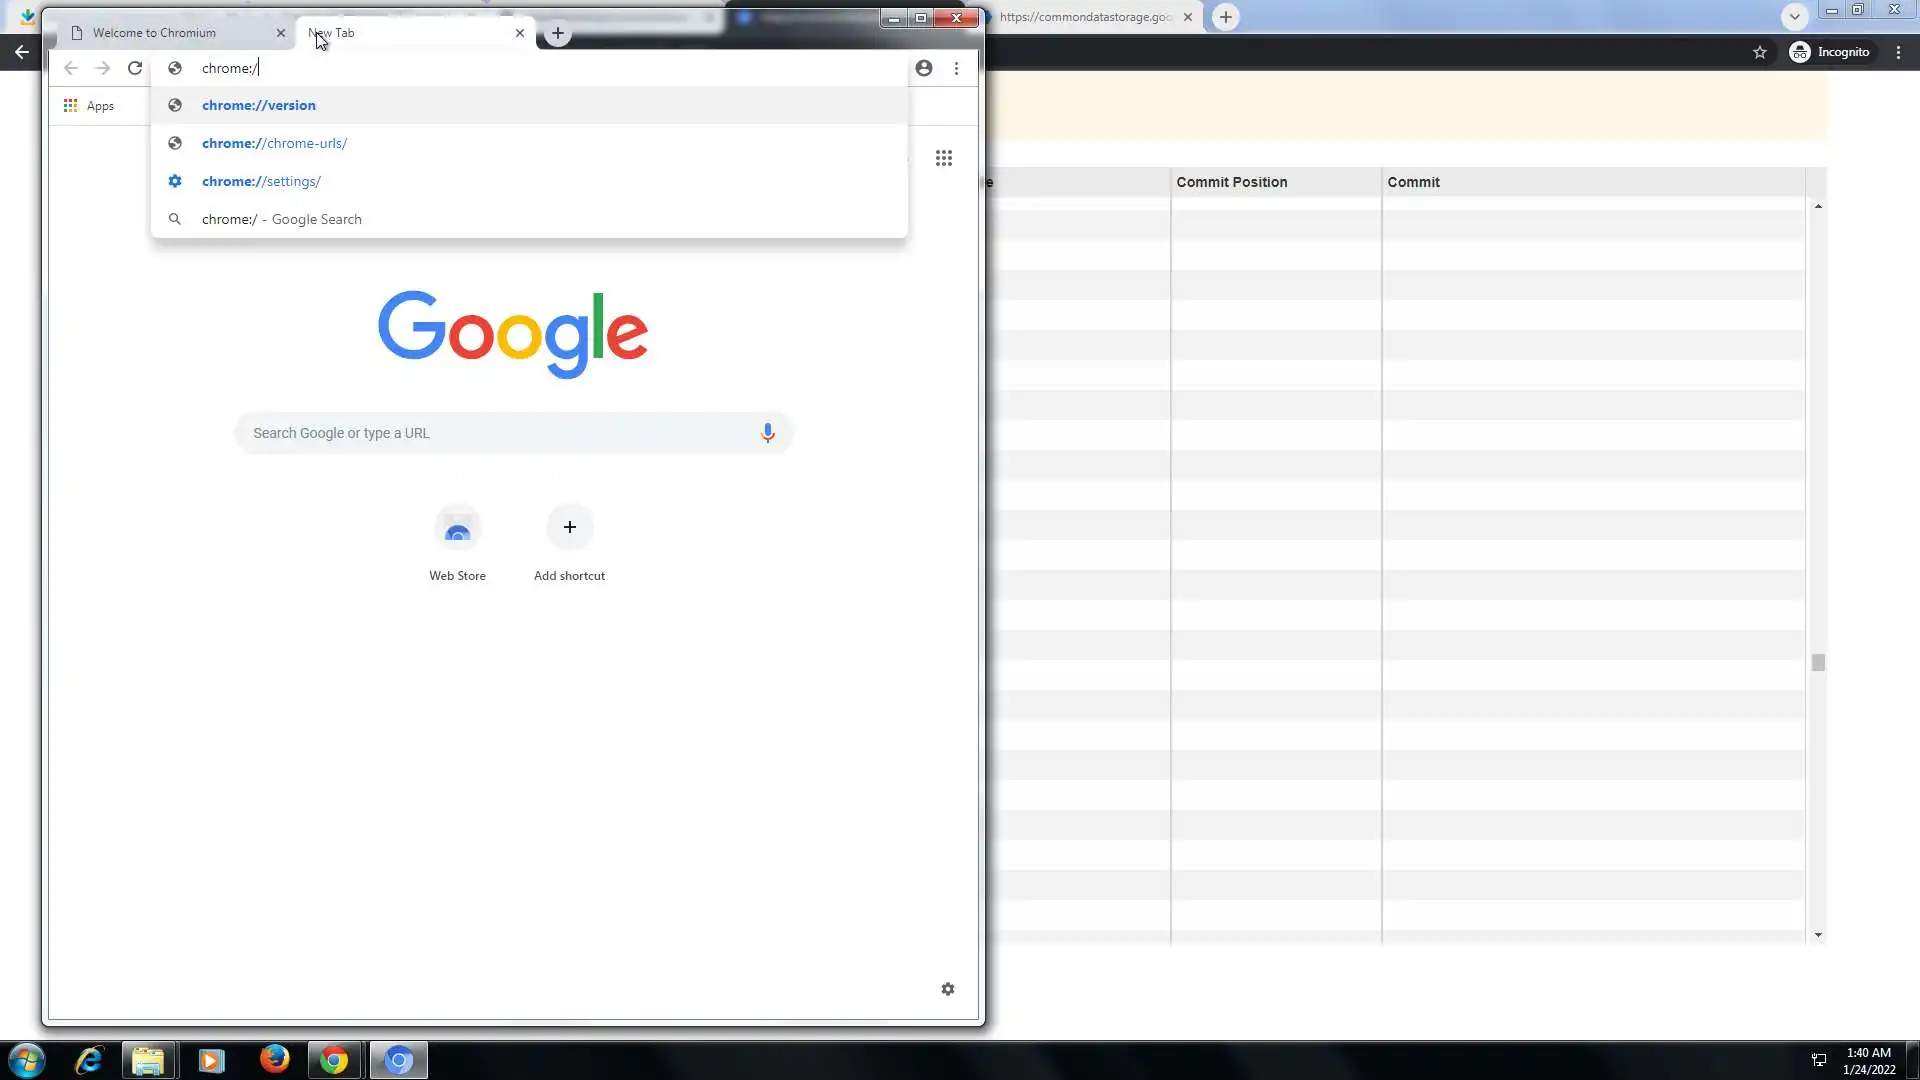Image resolution: width=1920 pixels, height=1080 pixels.
Task: Open Incognito window three-dot menu
Action: [x=1898, y=52]
